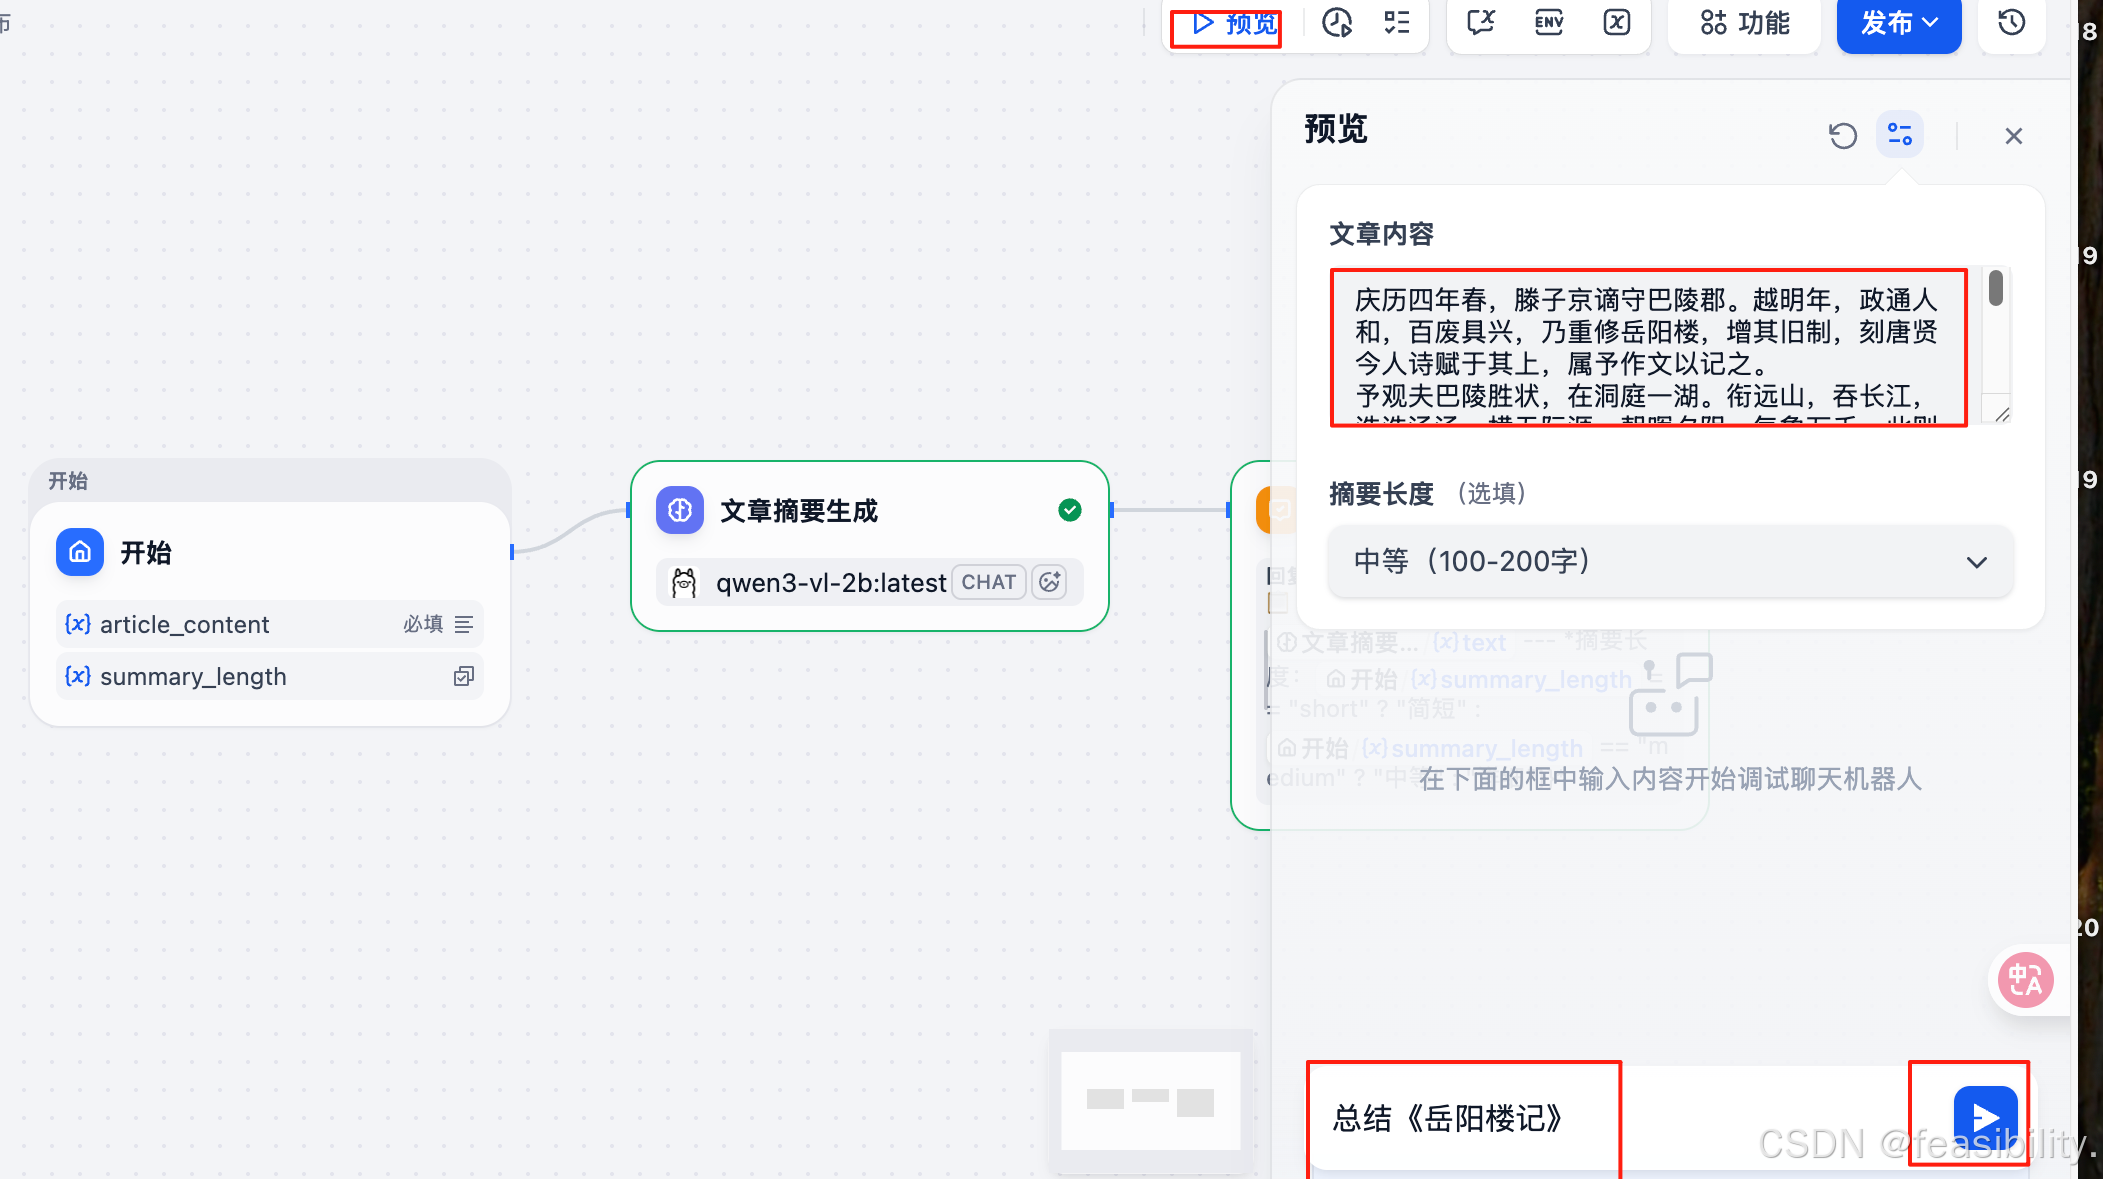Click the 预览 preview run button

(x=1234, y=23)
